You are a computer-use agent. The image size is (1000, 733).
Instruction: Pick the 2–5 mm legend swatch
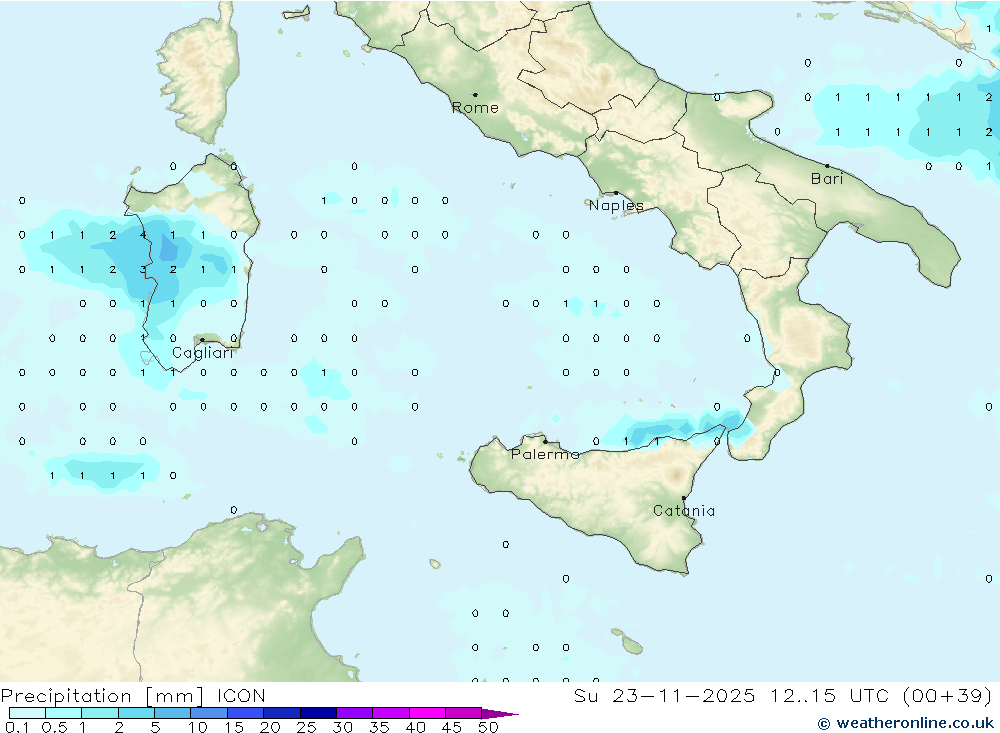coord(136,713)
